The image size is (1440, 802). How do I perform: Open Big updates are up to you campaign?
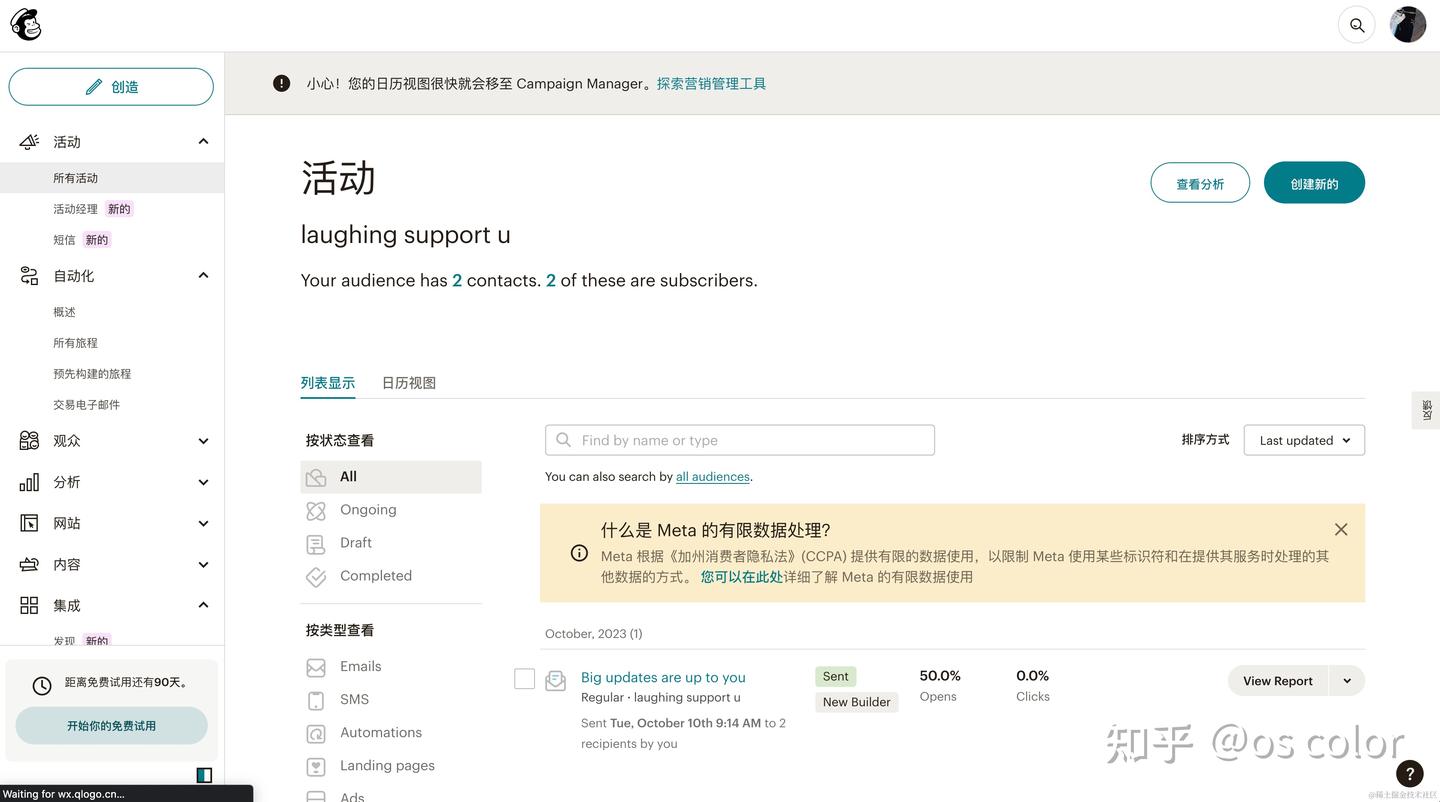663,677
